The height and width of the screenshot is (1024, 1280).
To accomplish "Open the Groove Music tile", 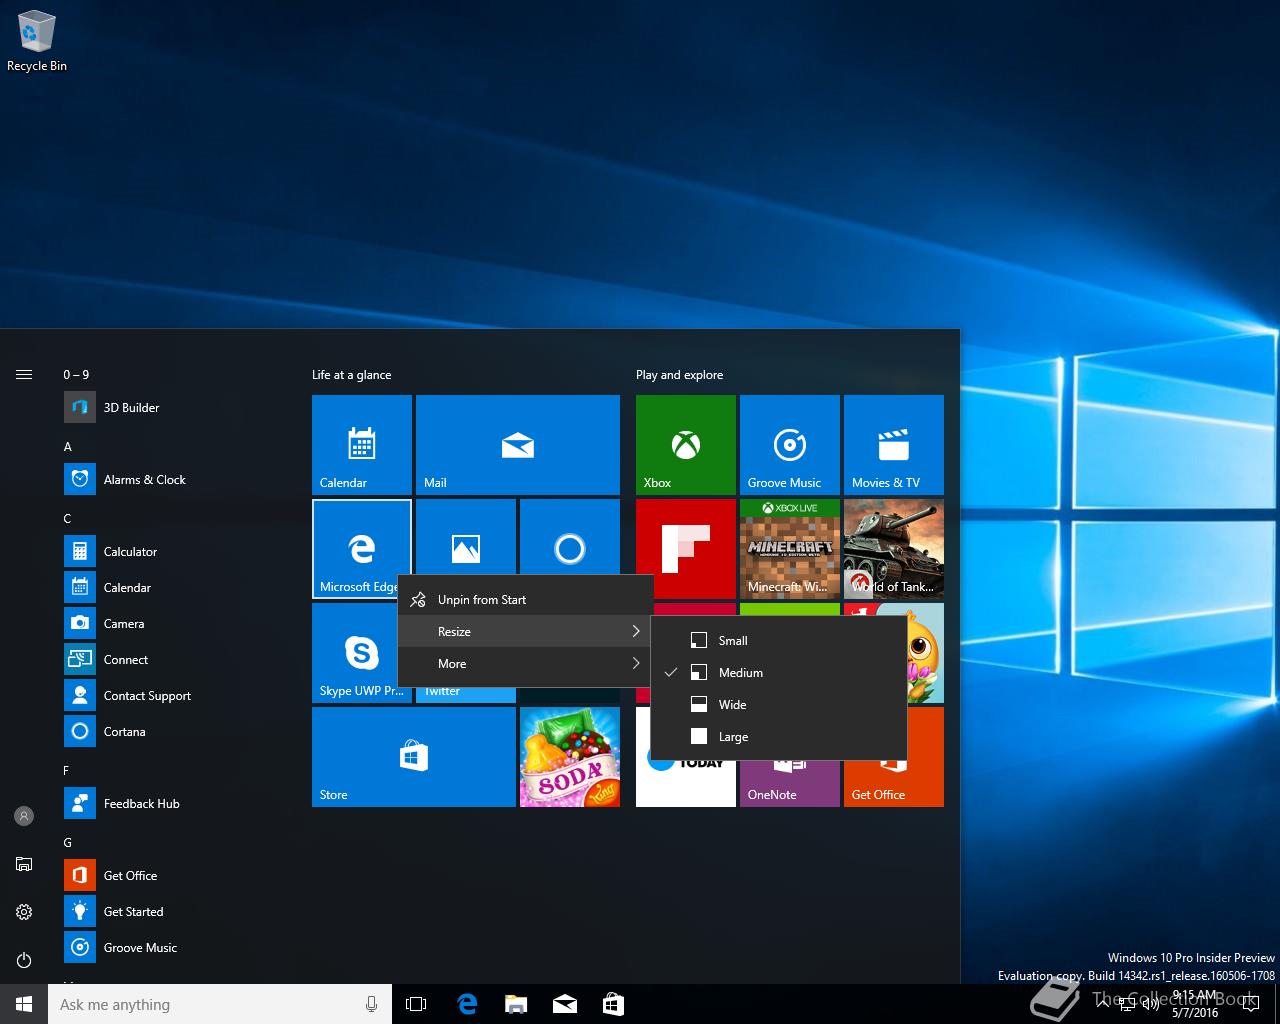I will tap(790, 445).
